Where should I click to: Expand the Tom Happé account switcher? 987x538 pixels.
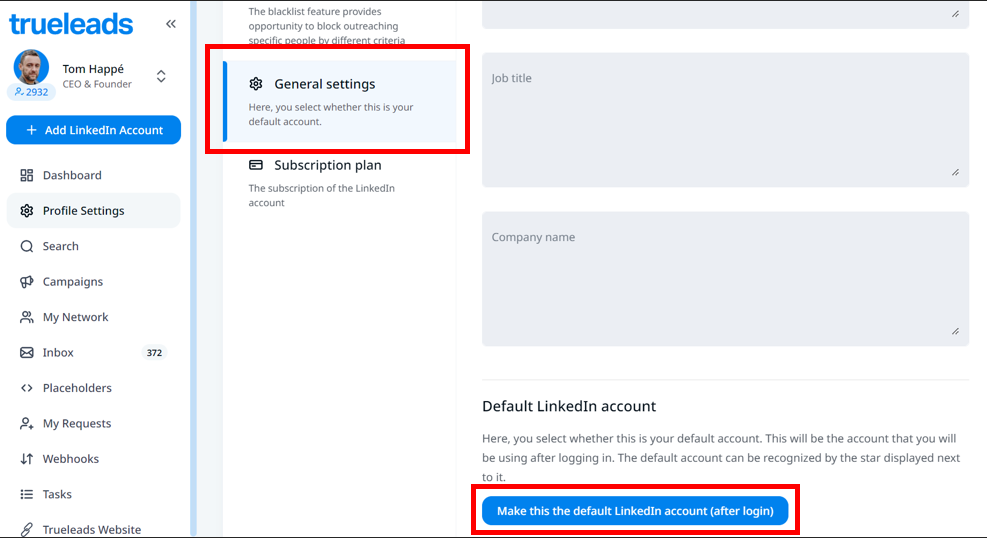[x=161, y=76]
